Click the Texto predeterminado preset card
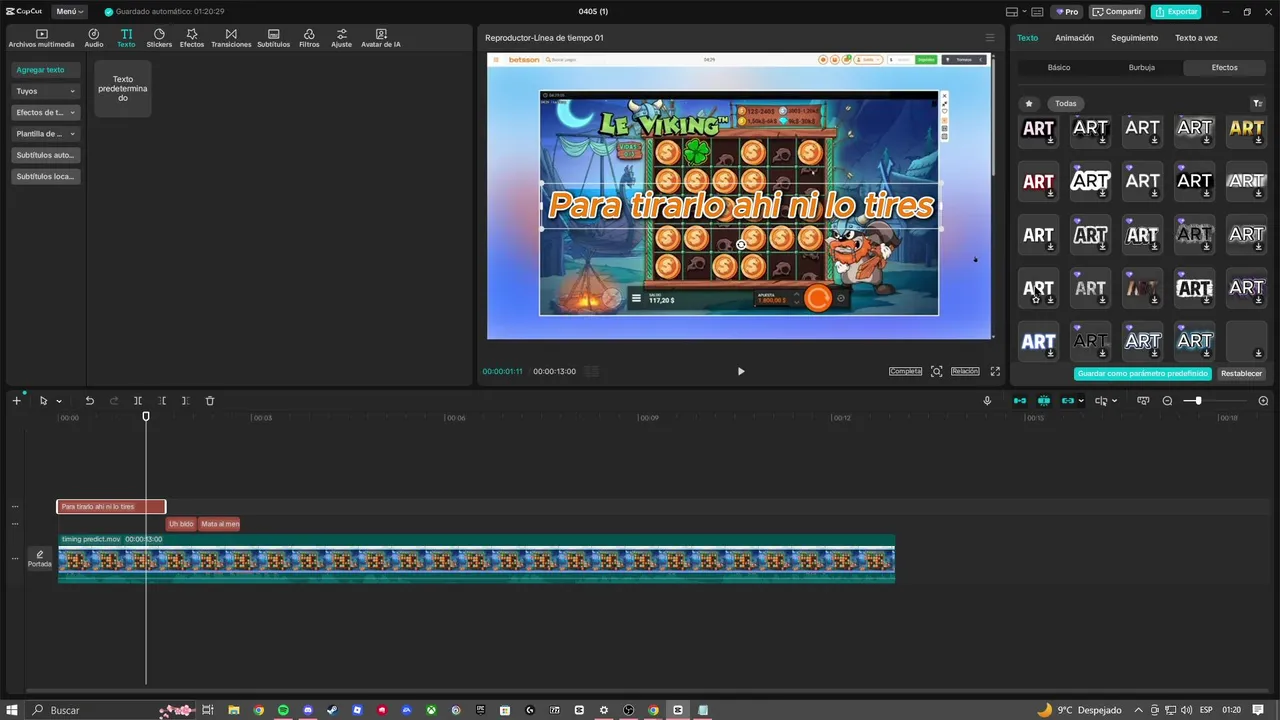The image size is (1280, 720). pos(123,89)
